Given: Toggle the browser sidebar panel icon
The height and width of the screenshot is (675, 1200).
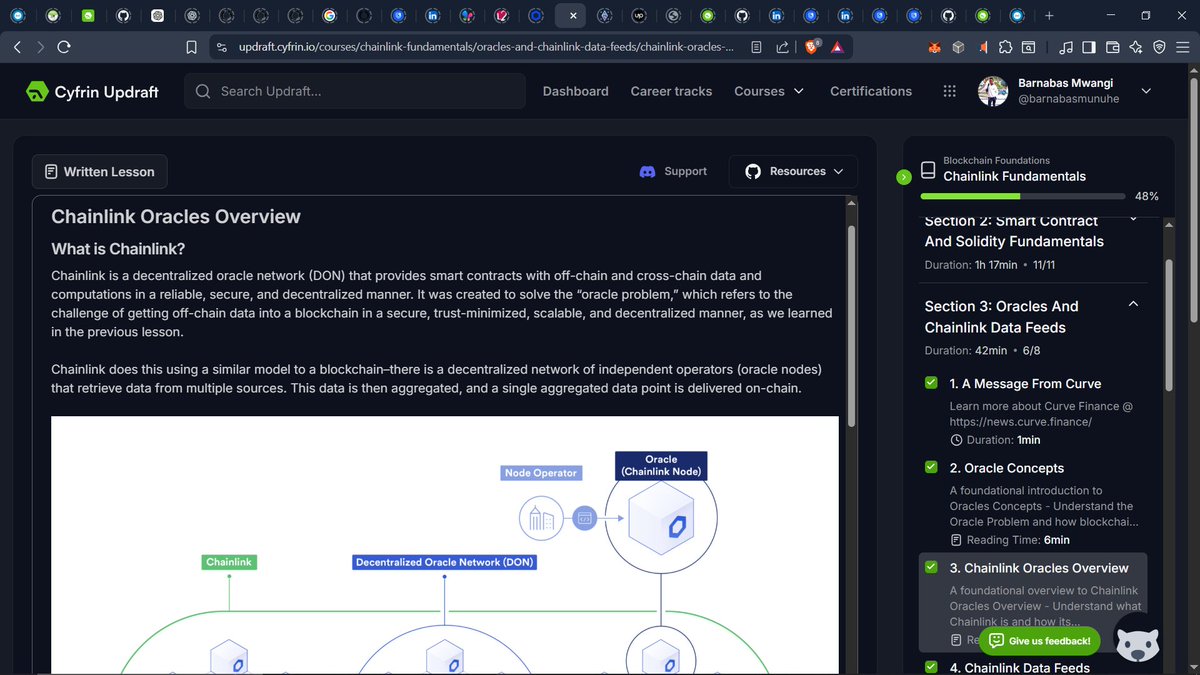Looking at the screenshot, I should coord(1089,47).
